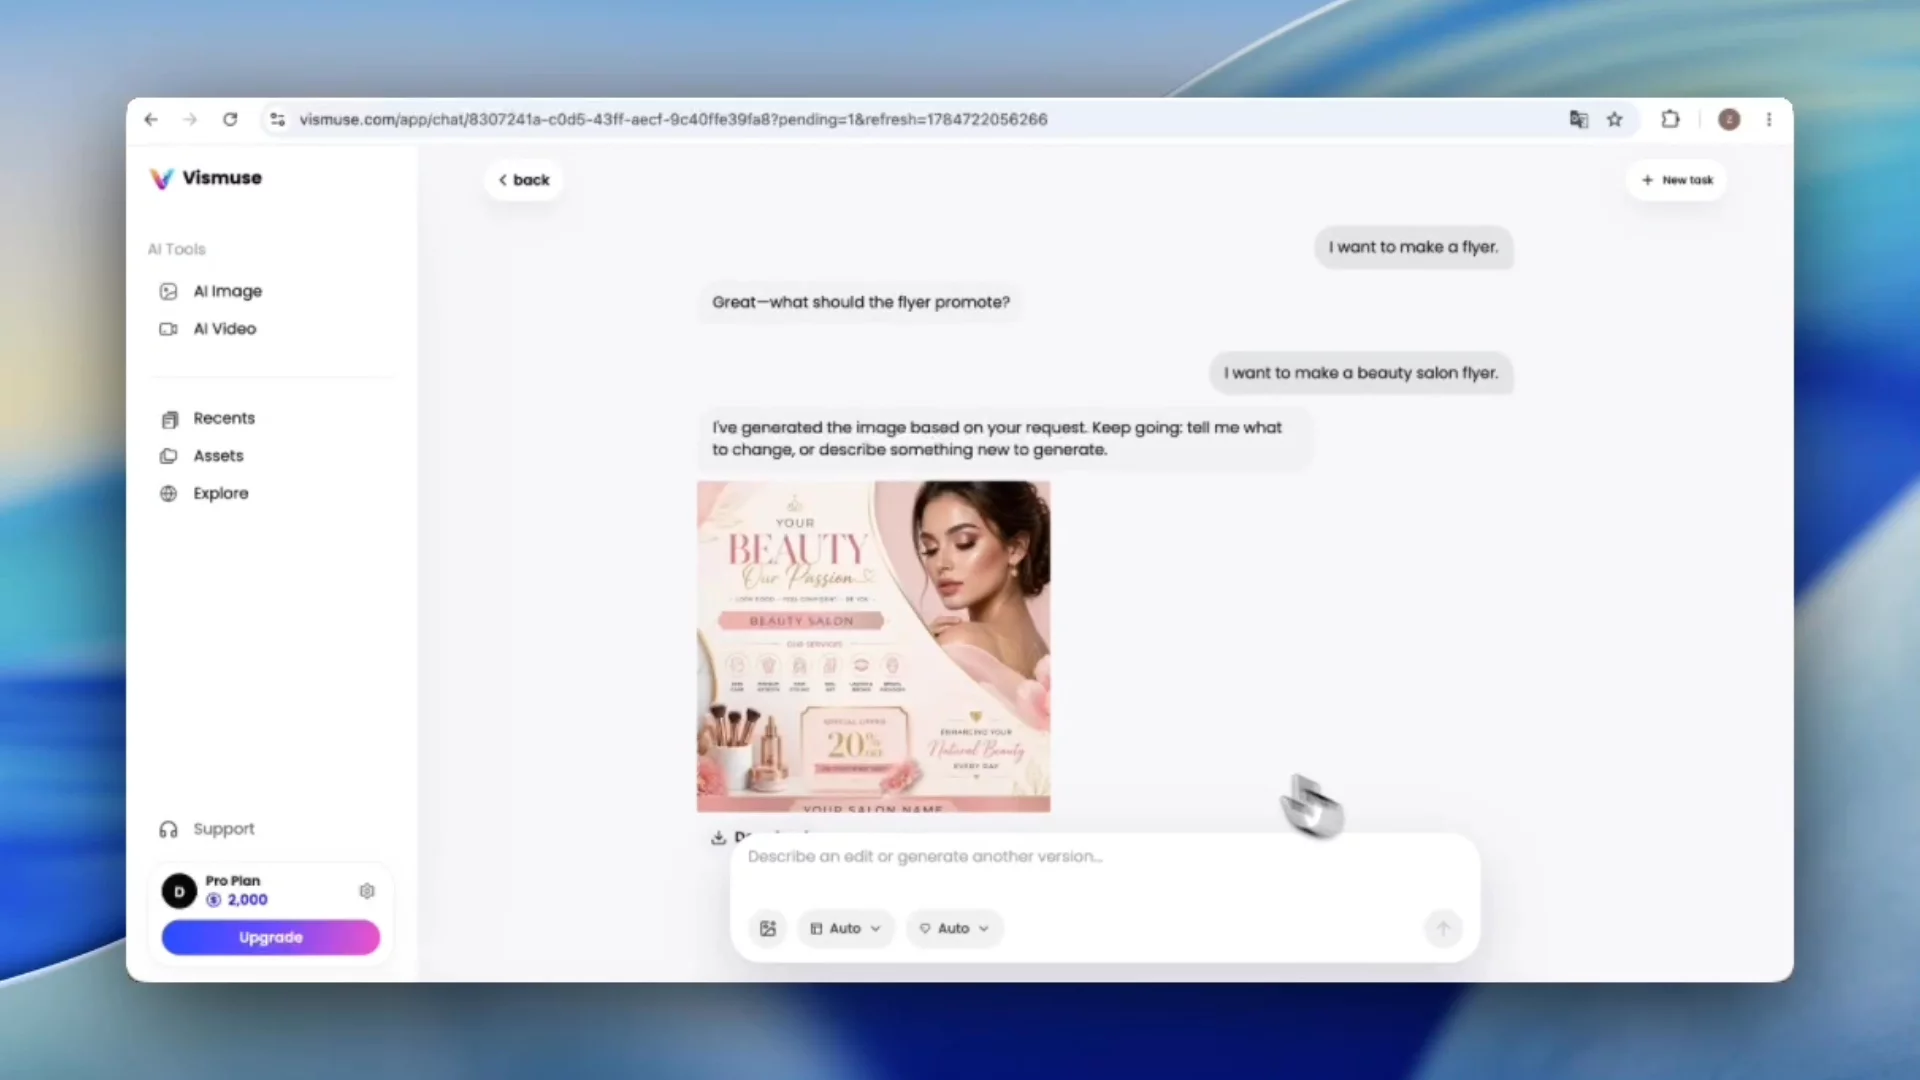1920x1080 pixels.
Task: Click the Vismuse logo
Action: pos(206,178)
